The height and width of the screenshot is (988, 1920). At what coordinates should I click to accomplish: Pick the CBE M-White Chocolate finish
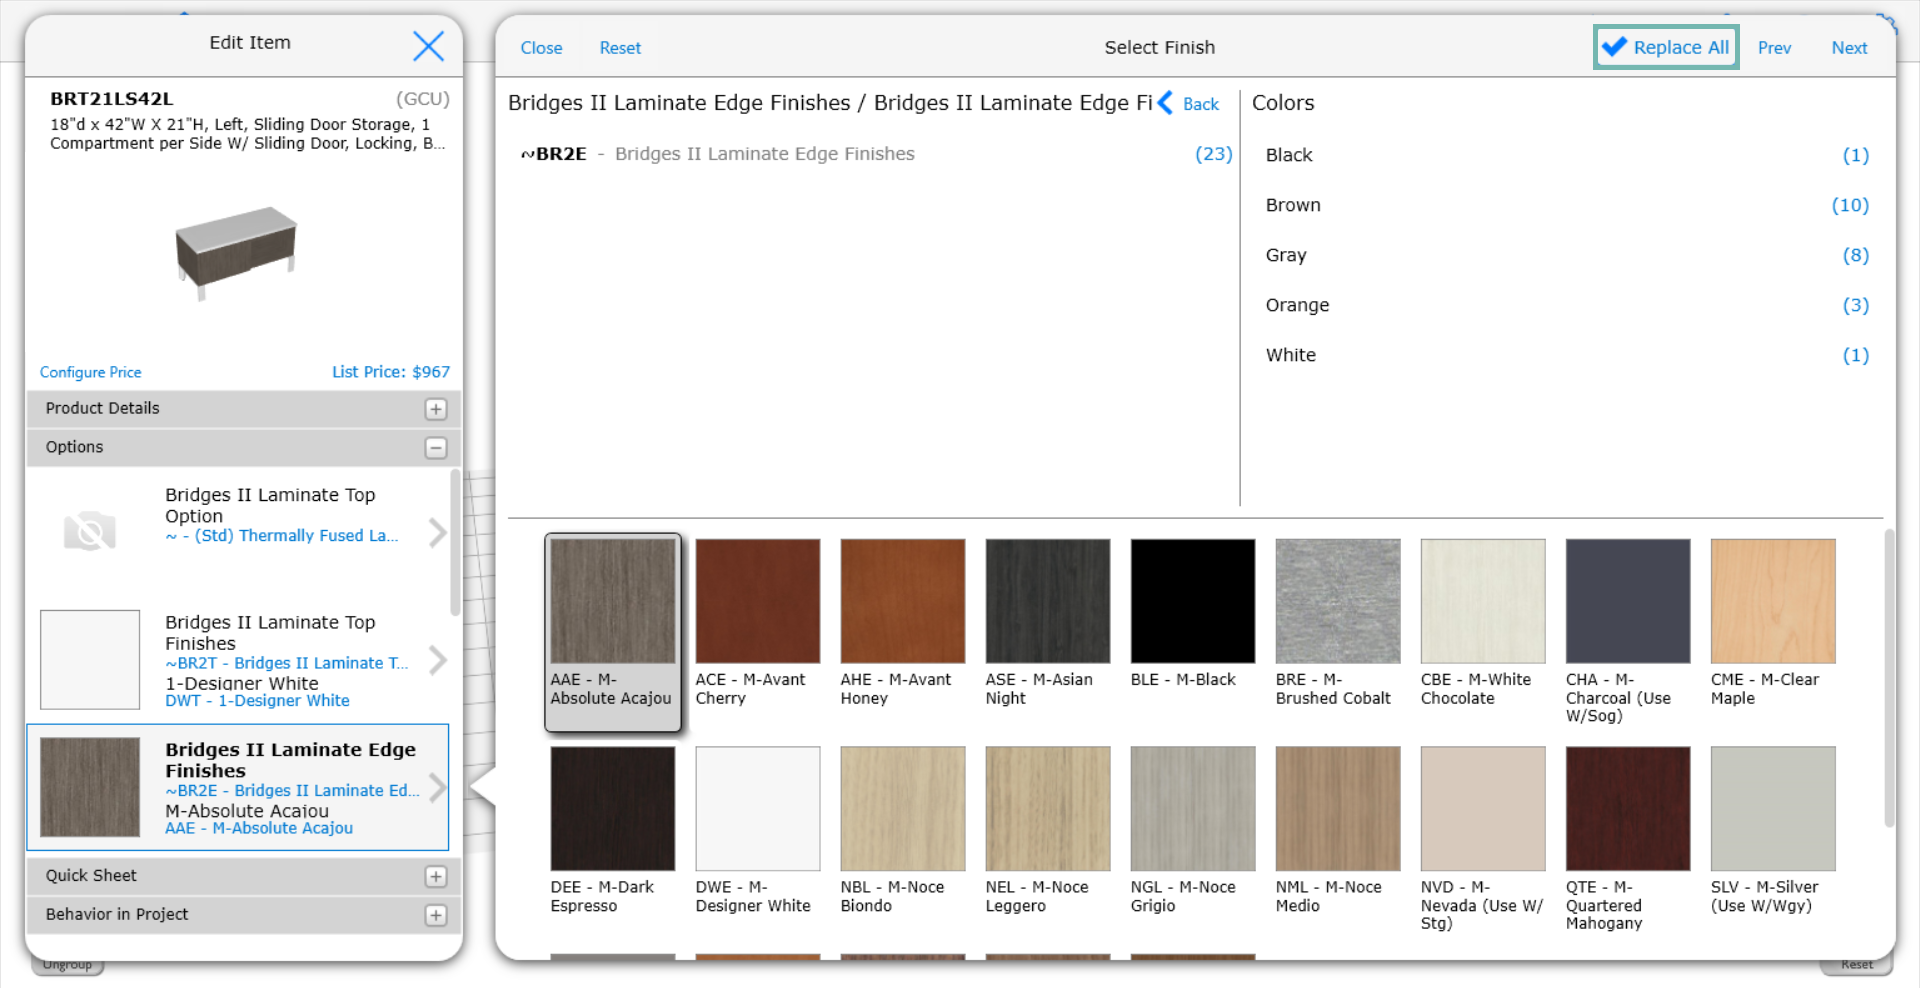pos(1483,601)
